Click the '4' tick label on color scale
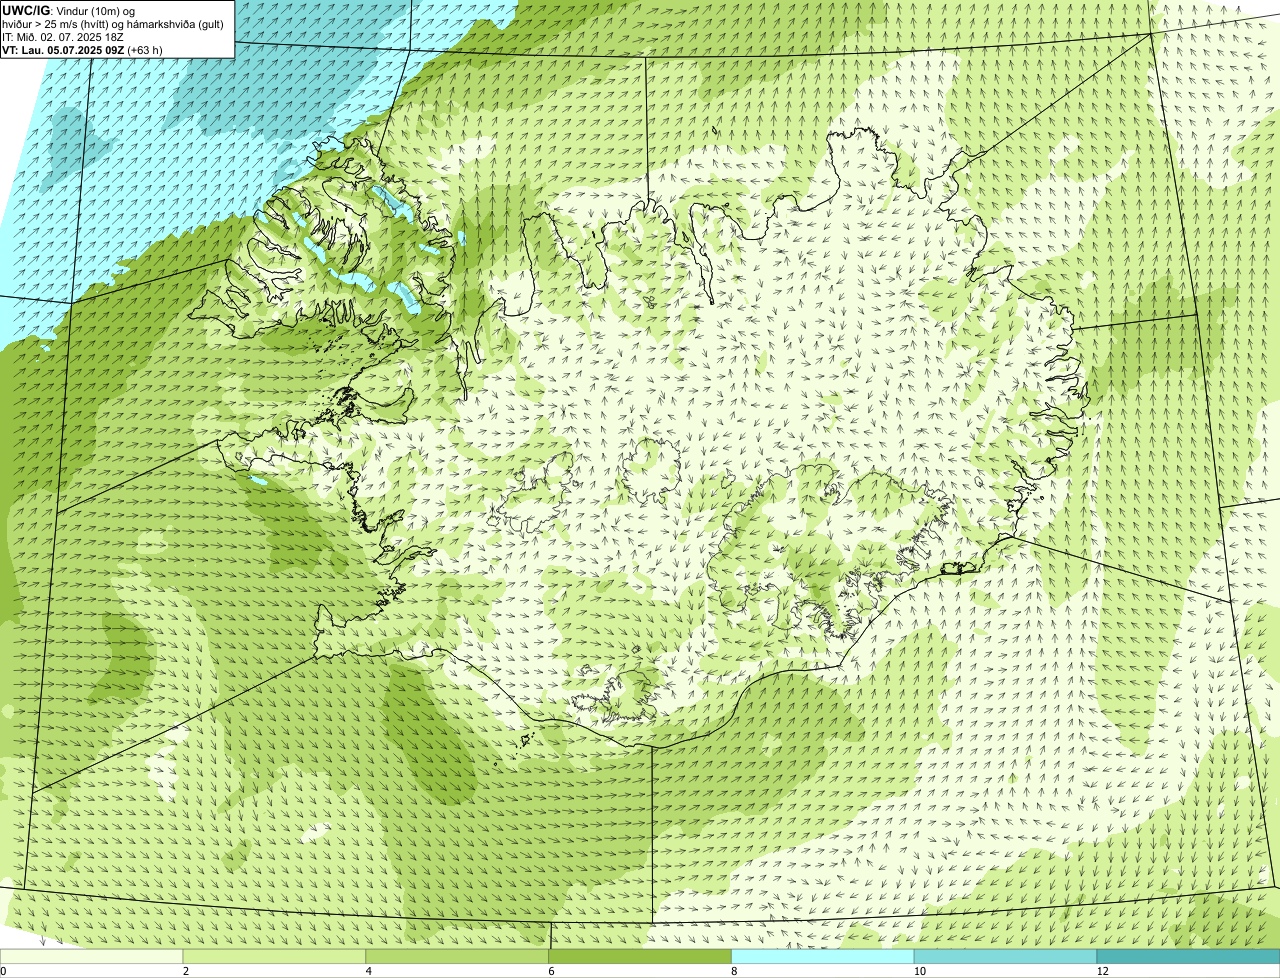The width and height of the screenshot is (1280, 978). 369,971
